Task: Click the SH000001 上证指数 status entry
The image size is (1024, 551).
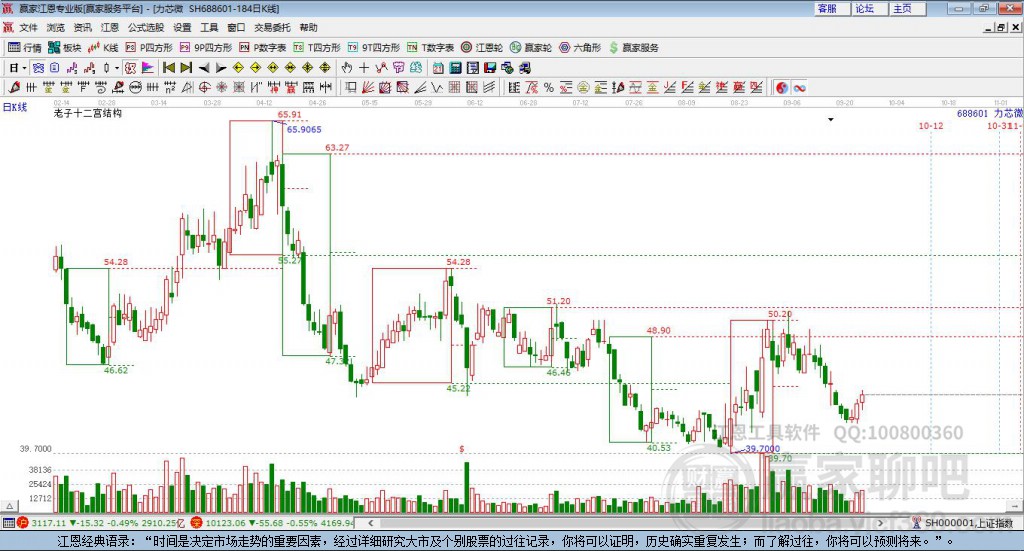Action: coord(968,523)
